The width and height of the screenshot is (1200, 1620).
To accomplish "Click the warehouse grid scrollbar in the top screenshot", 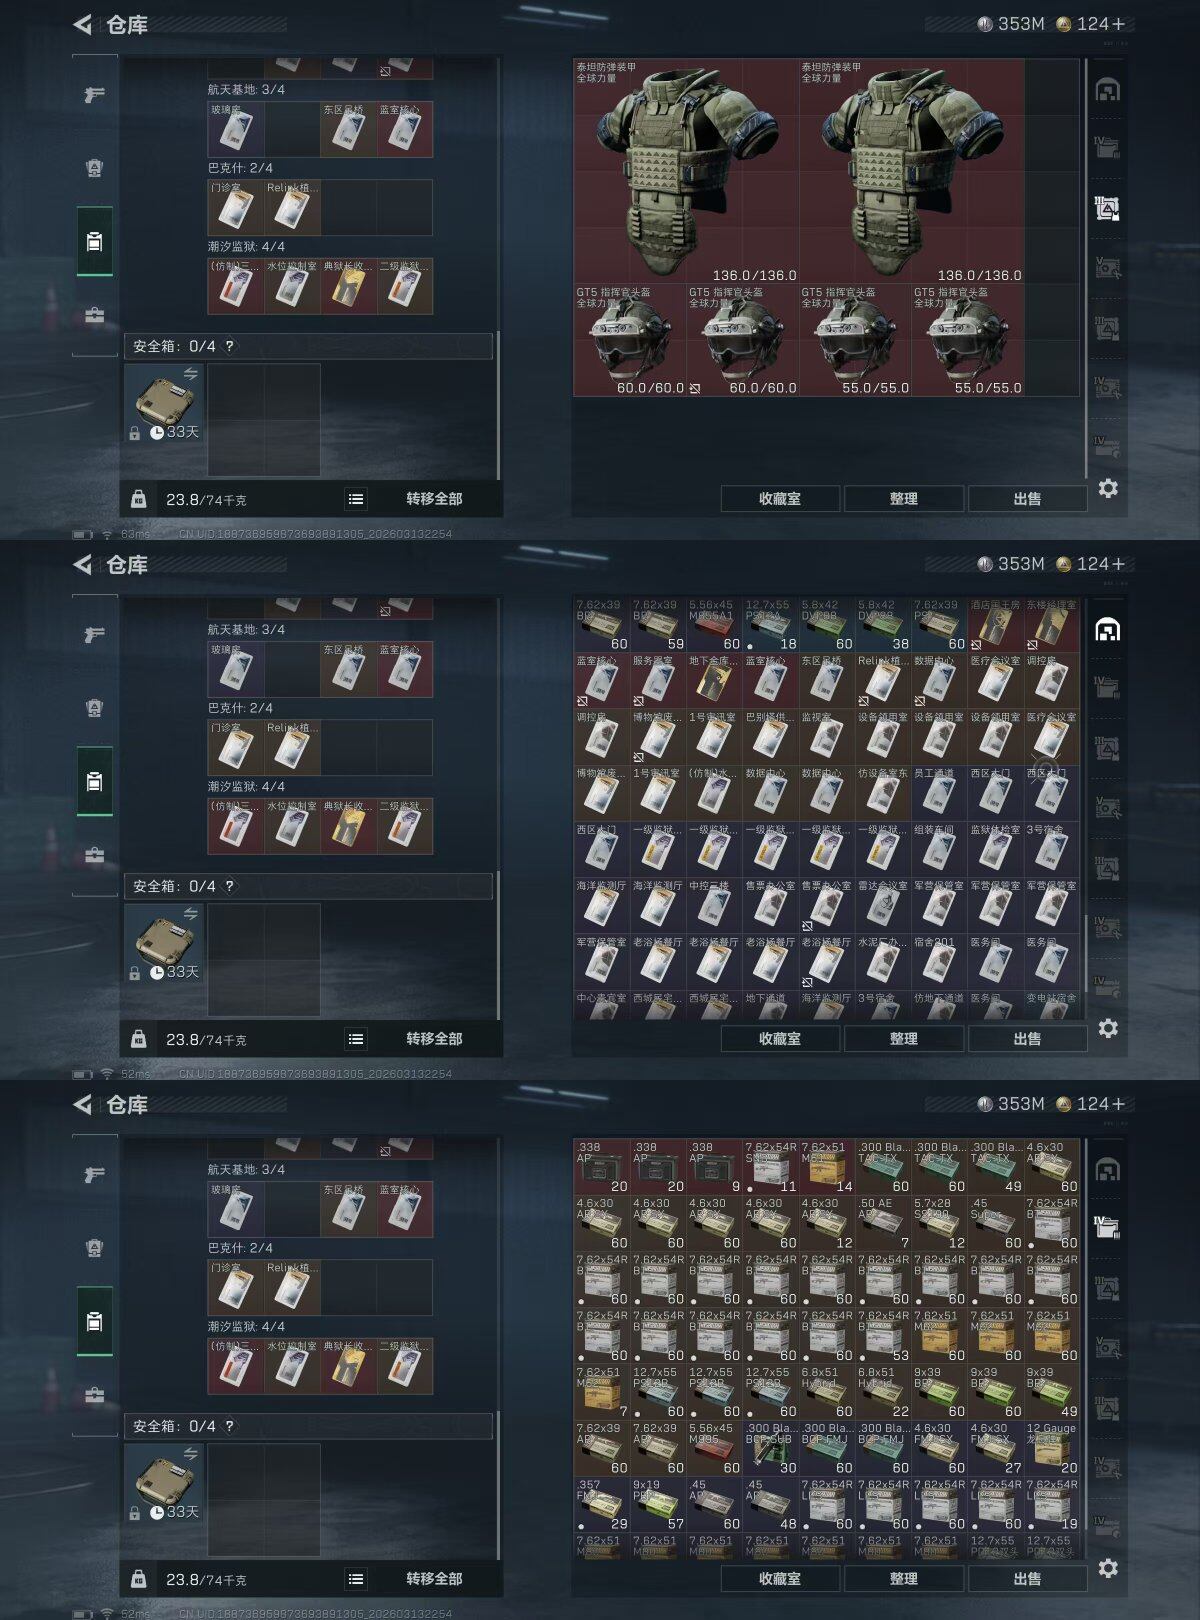I will click(1086, 268).
